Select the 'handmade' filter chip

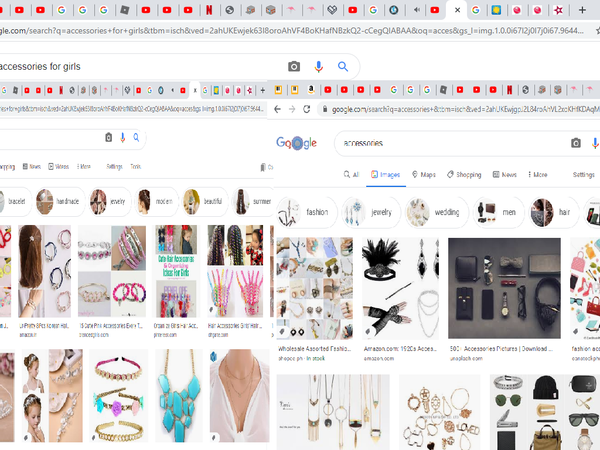click(59, 201)
